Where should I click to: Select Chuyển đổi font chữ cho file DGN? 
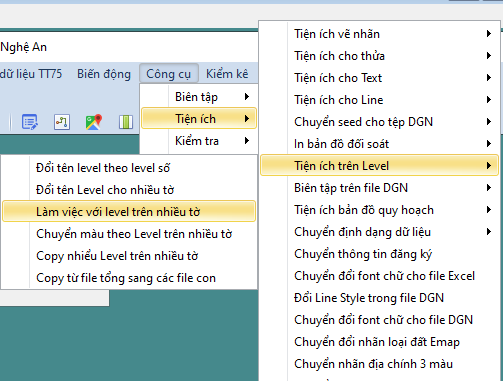point(379,320)
